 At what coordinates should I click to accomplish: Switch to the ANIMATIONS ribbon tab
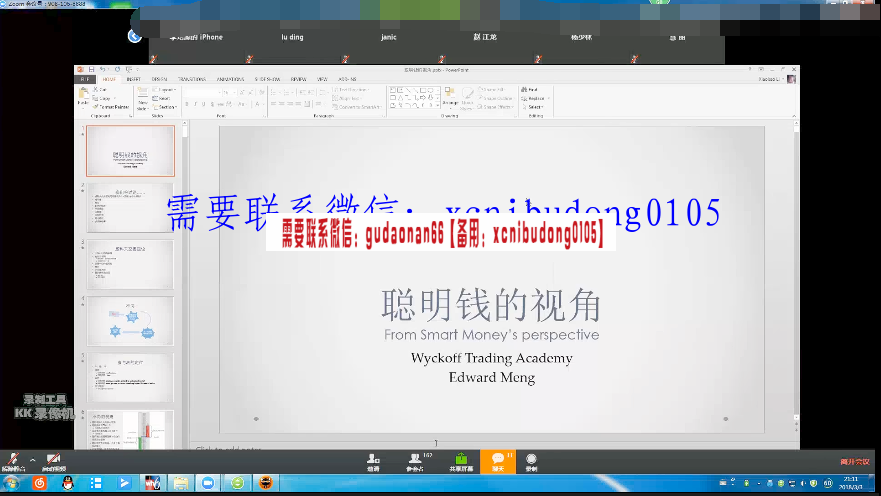point(230,79)
